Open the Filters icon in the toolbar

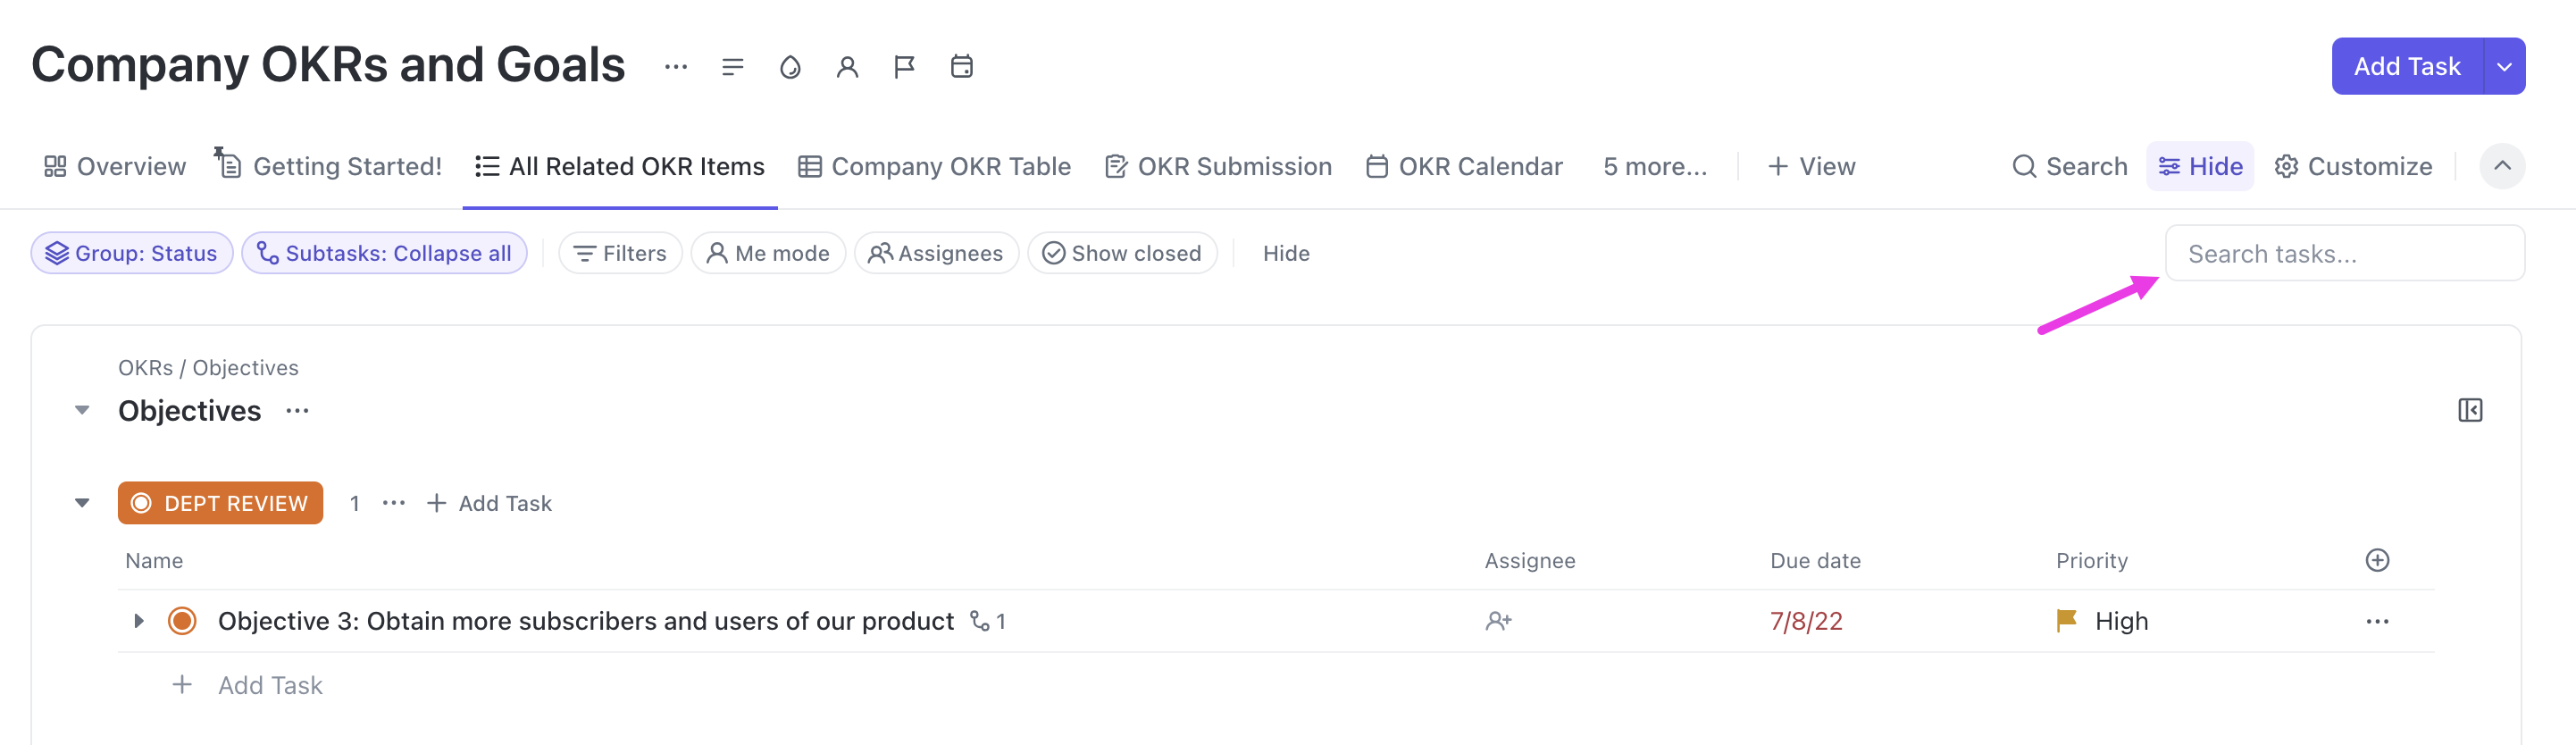click(x=586, y=253)
